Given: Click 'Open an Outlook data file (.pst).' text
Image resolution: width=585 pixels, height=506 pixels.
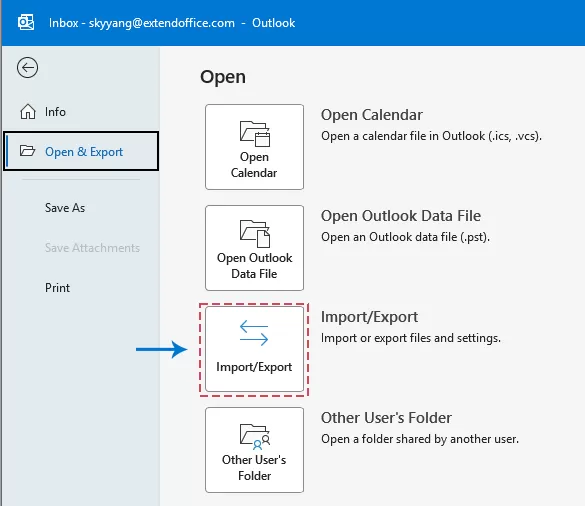Looking at the screenshot, I should (405, 237).
